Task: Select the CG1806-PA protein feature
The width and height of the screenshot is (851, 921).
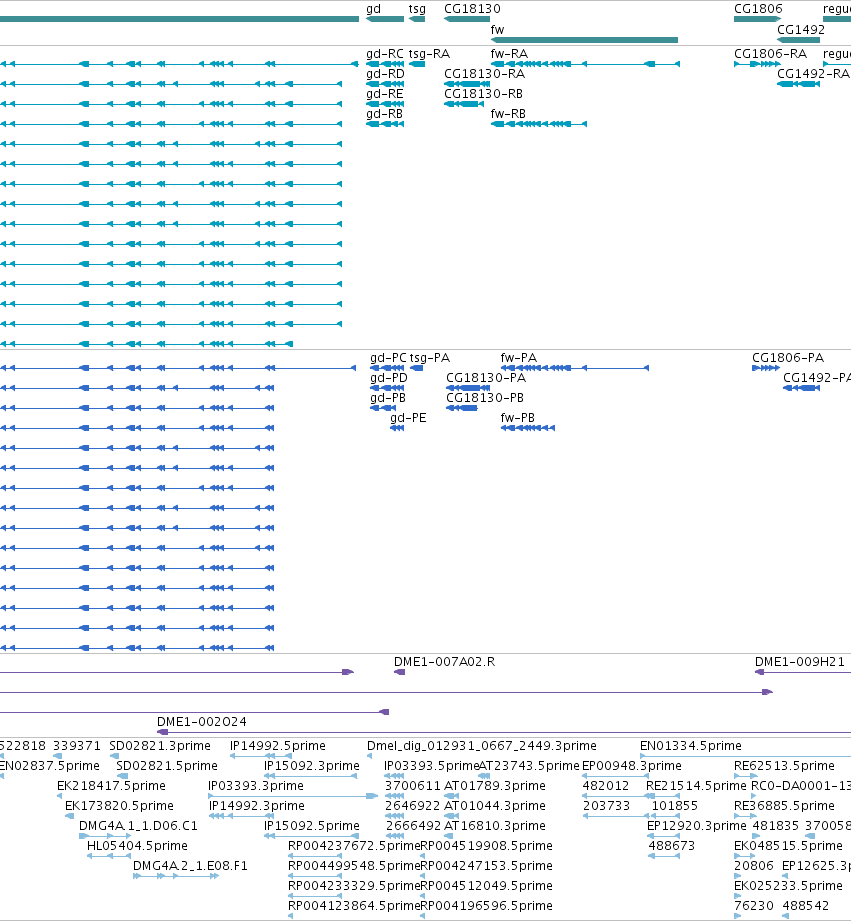Action: point(766,368)
